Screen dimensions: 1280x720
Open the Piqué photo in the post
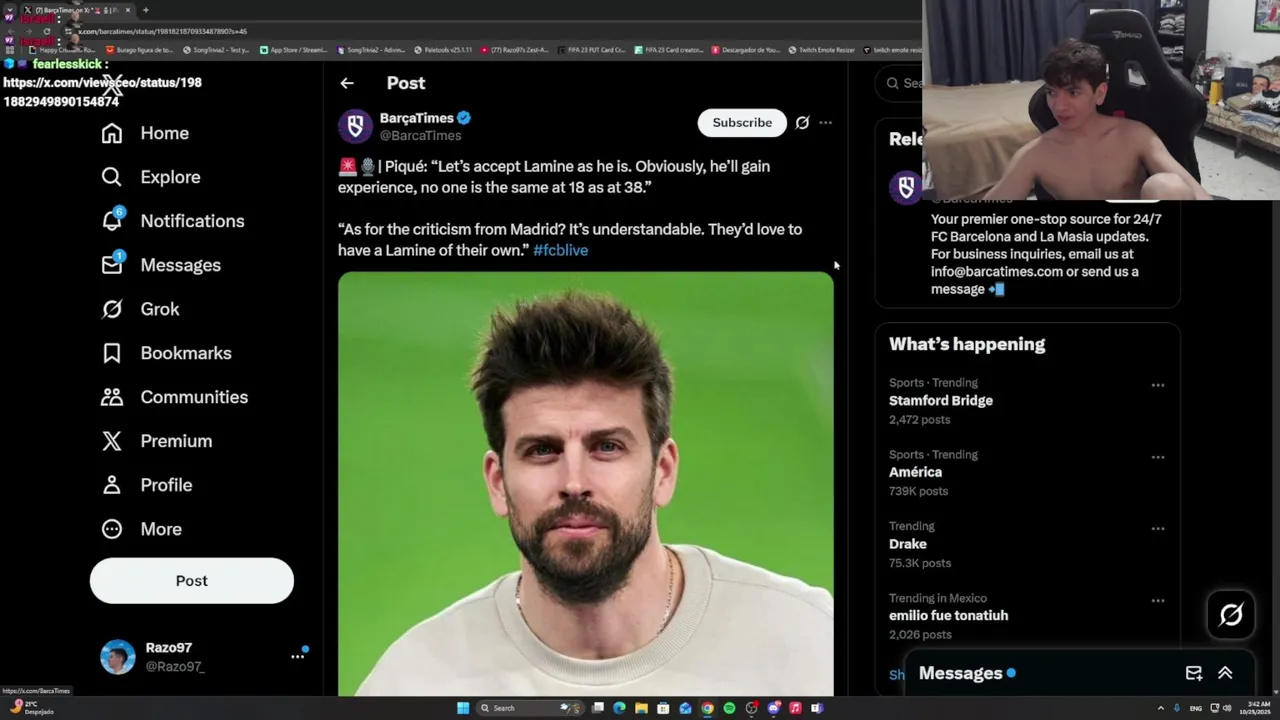[585, 484]
